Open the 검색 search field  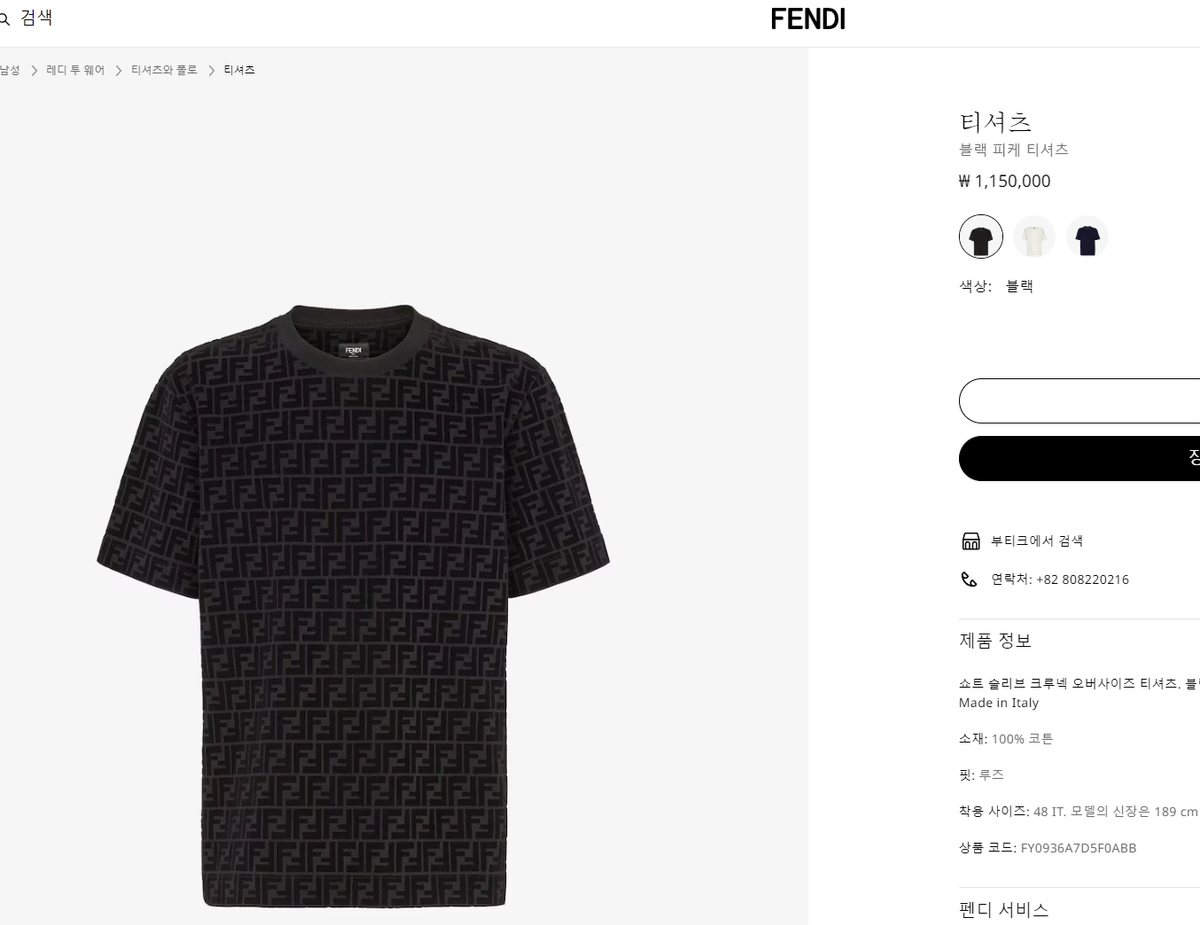37,18
